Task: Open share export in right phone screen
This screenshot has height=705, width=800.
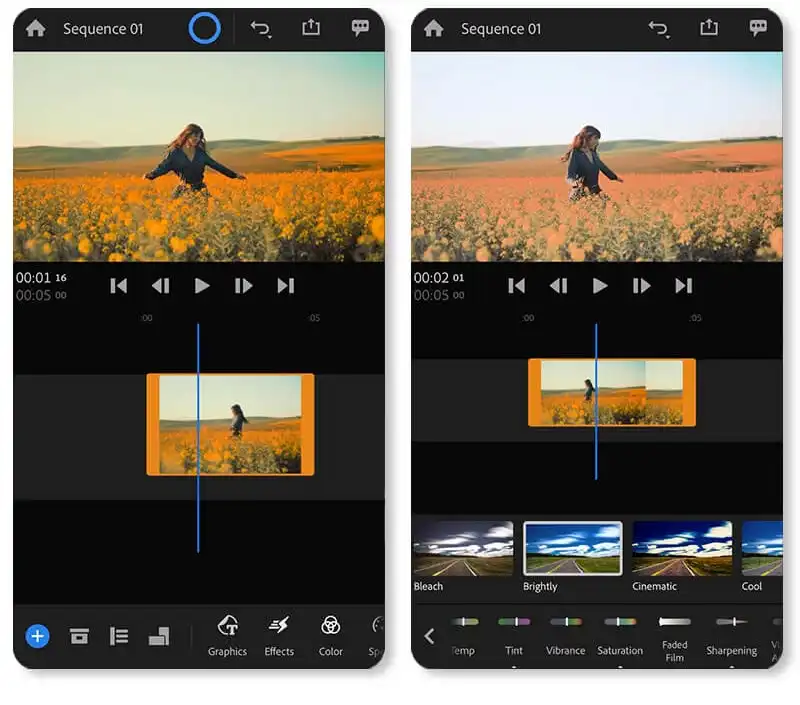Action: point(709,27)
